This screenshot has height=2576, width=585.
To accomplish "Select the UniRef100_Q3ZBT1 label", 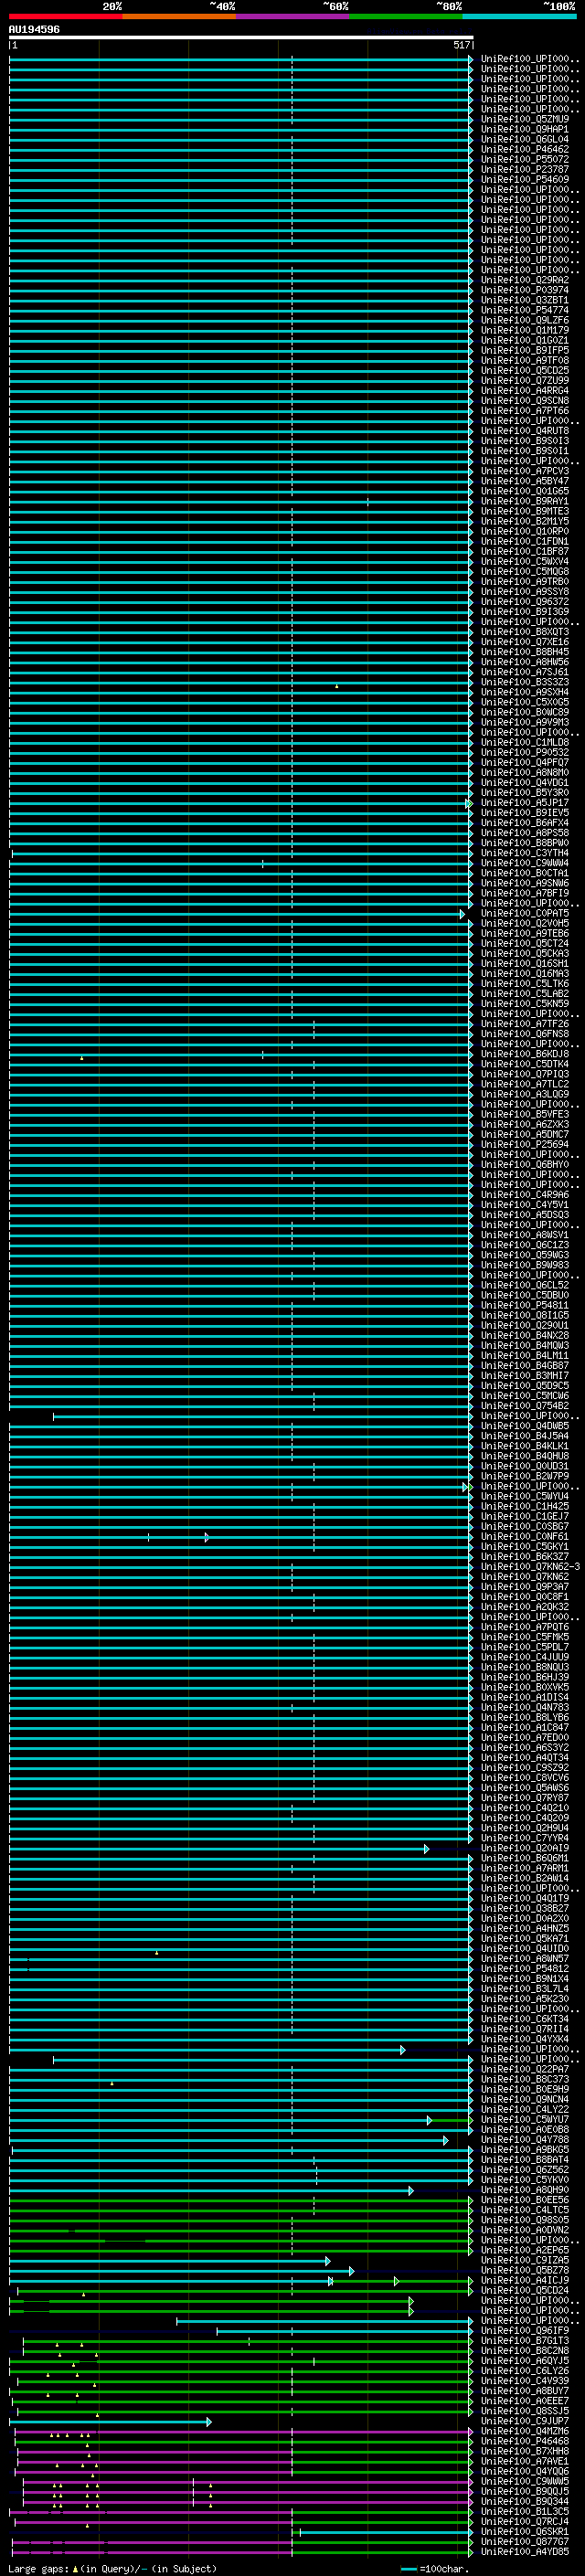I will tap(525, 300).
